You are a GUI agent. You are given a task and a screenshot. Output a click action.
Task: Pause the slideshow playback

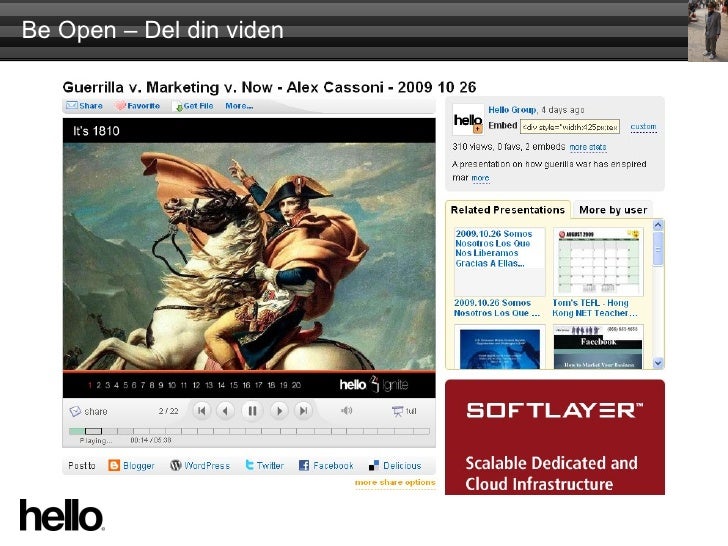point(252,411)
